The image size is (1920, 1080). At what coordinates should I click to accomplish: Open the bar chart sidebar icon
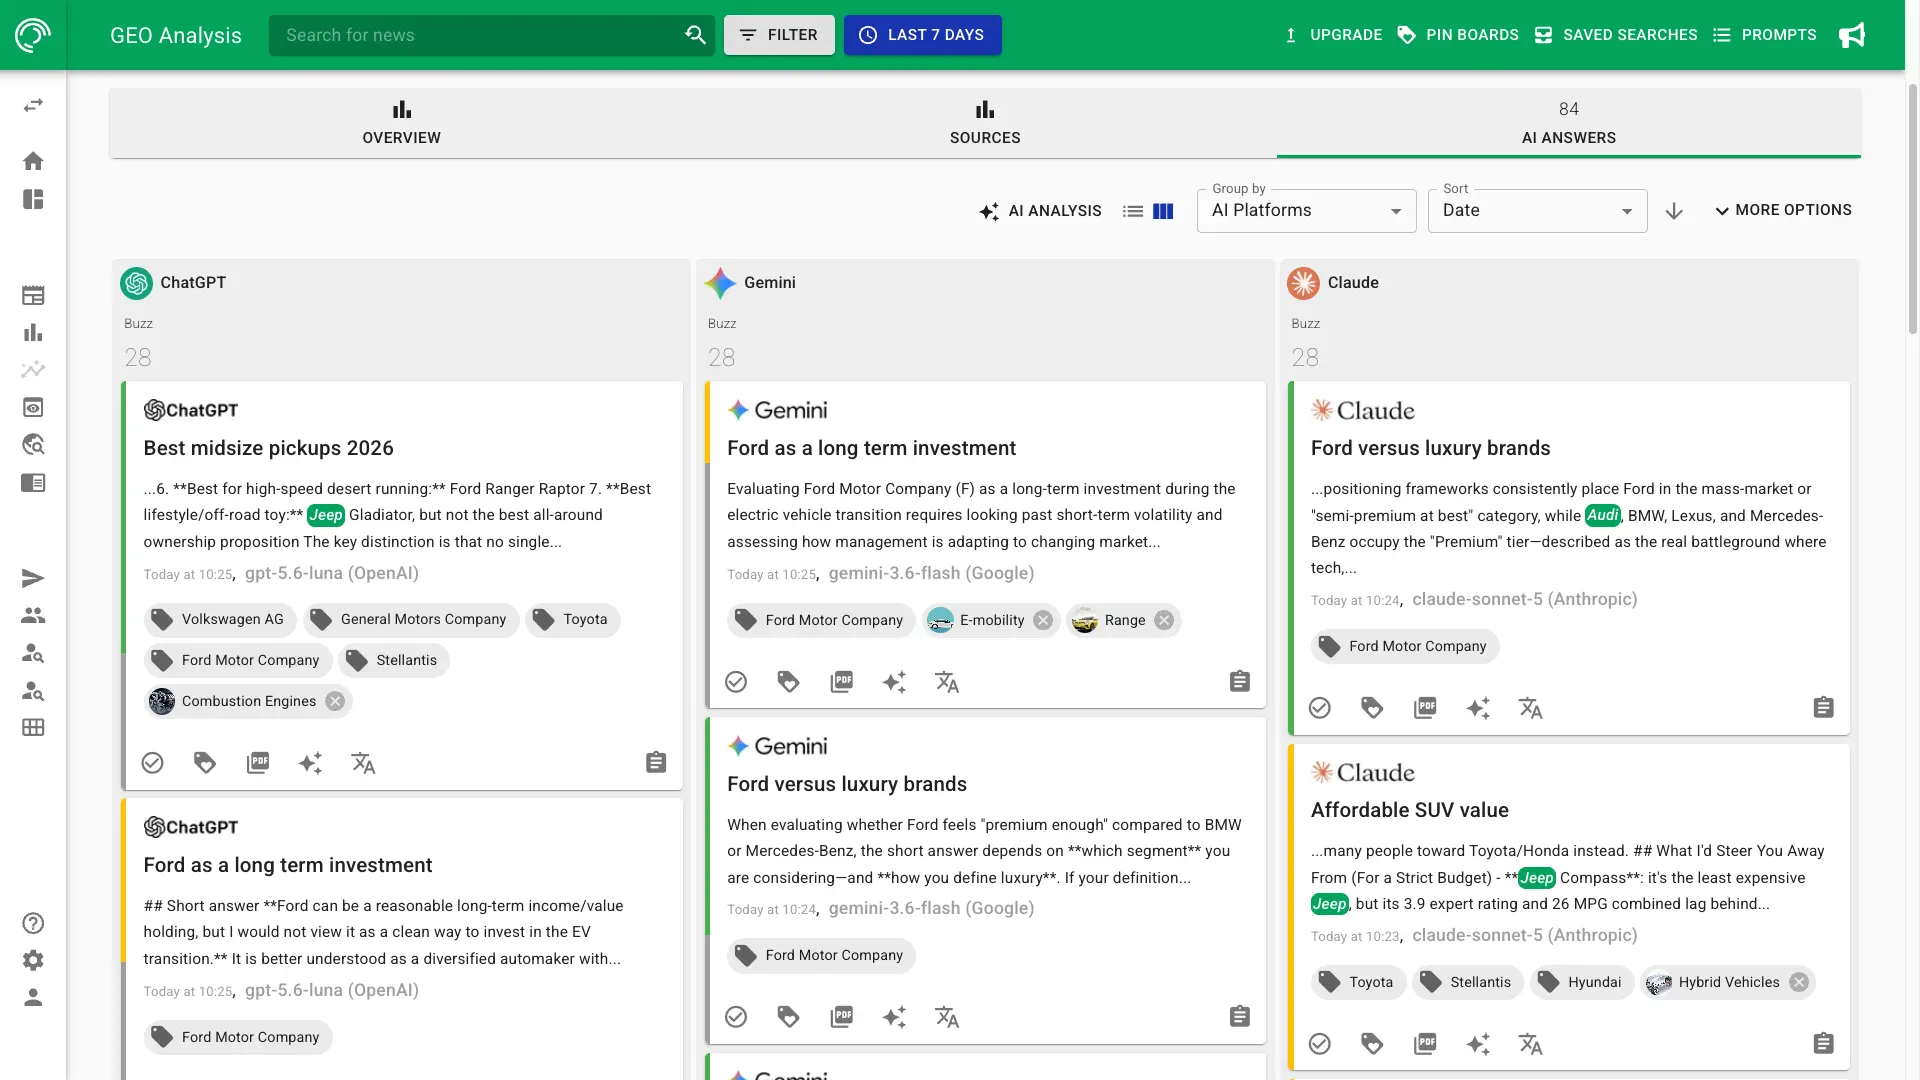[33, 332]
